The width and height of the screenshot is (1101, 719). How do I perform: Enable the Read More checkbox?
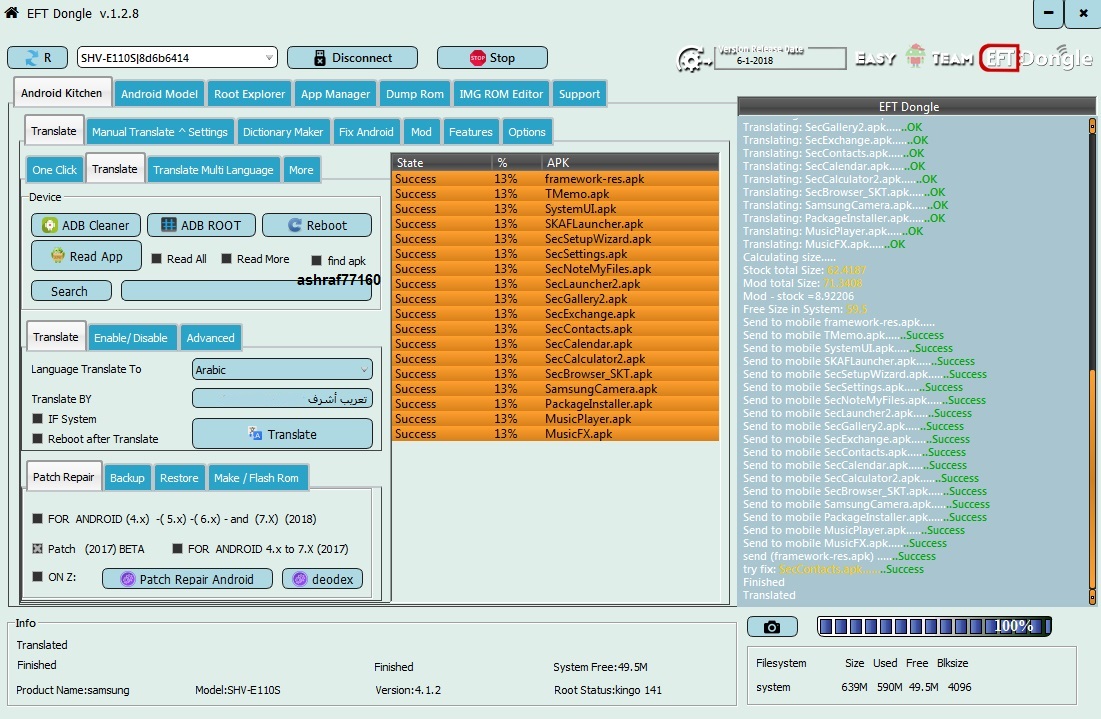click(x=227, y=259)
